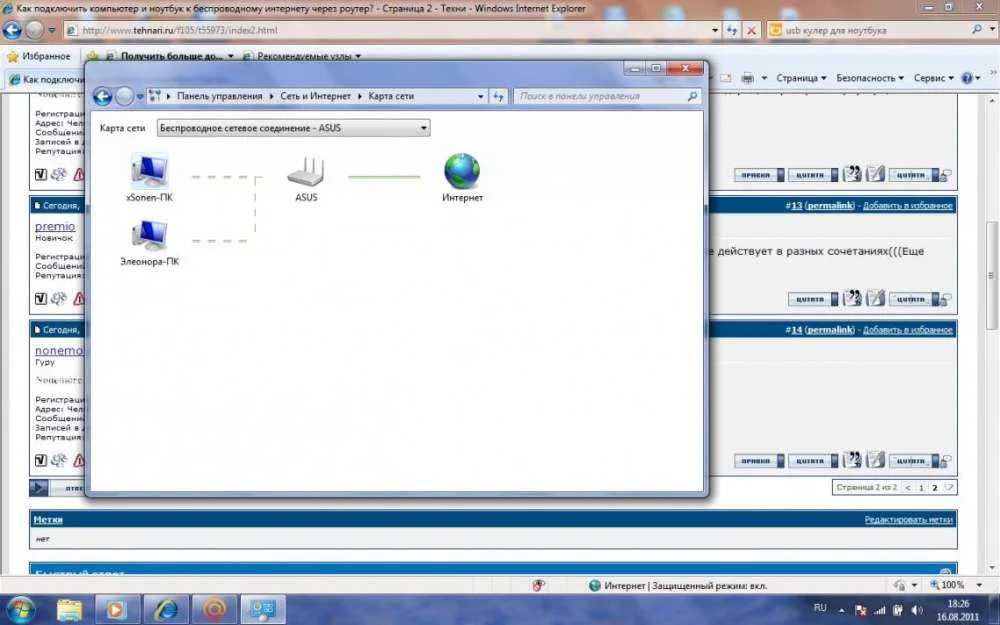
Task: Click search magnifier in Control Panel
Action: click(x=693, y=96)
